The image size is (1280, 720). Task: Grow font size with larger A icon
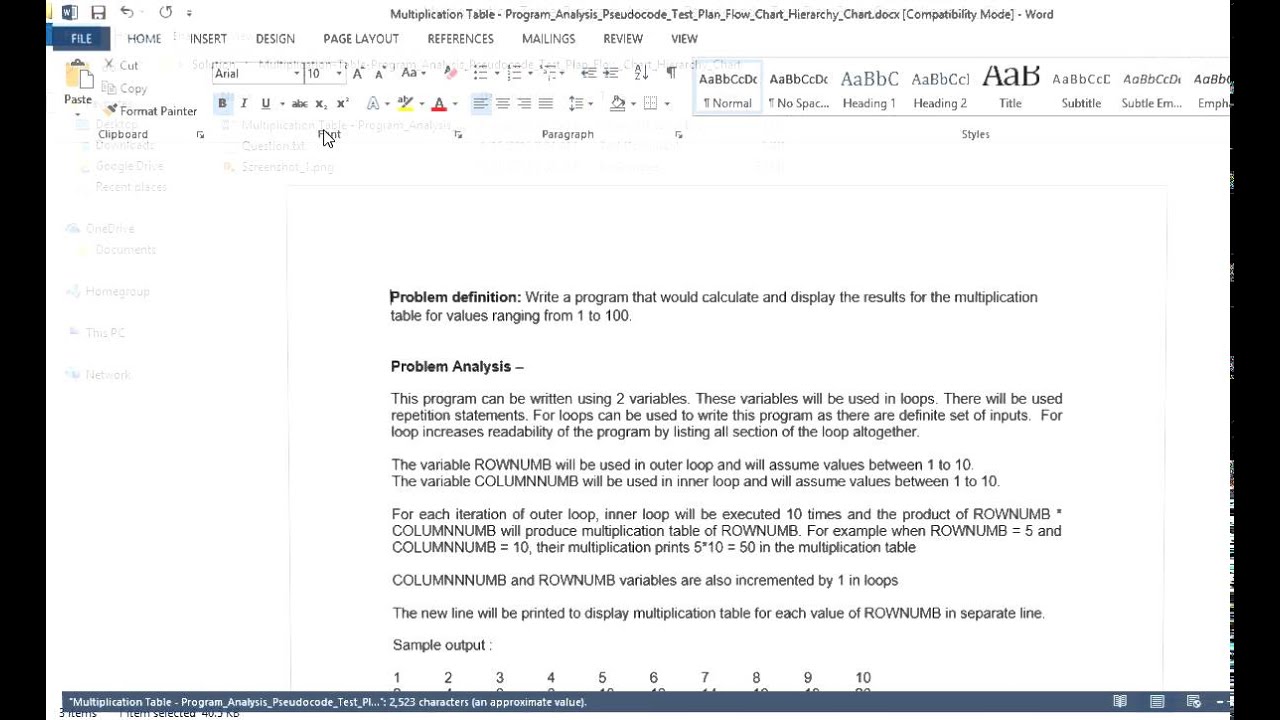pos(358,73)
